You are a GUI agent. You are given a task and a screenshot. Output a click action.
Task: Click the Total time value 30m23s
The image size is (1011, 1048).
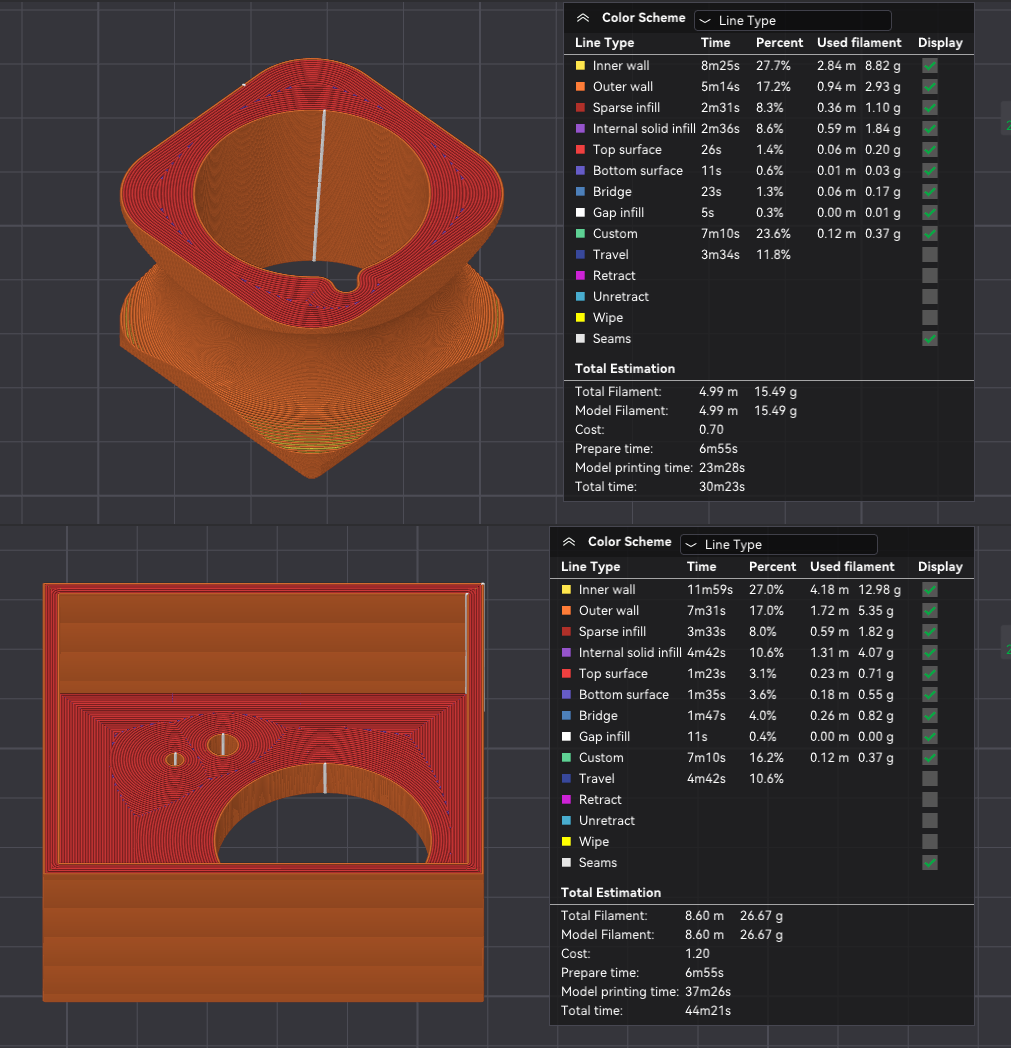click(722, 487)
